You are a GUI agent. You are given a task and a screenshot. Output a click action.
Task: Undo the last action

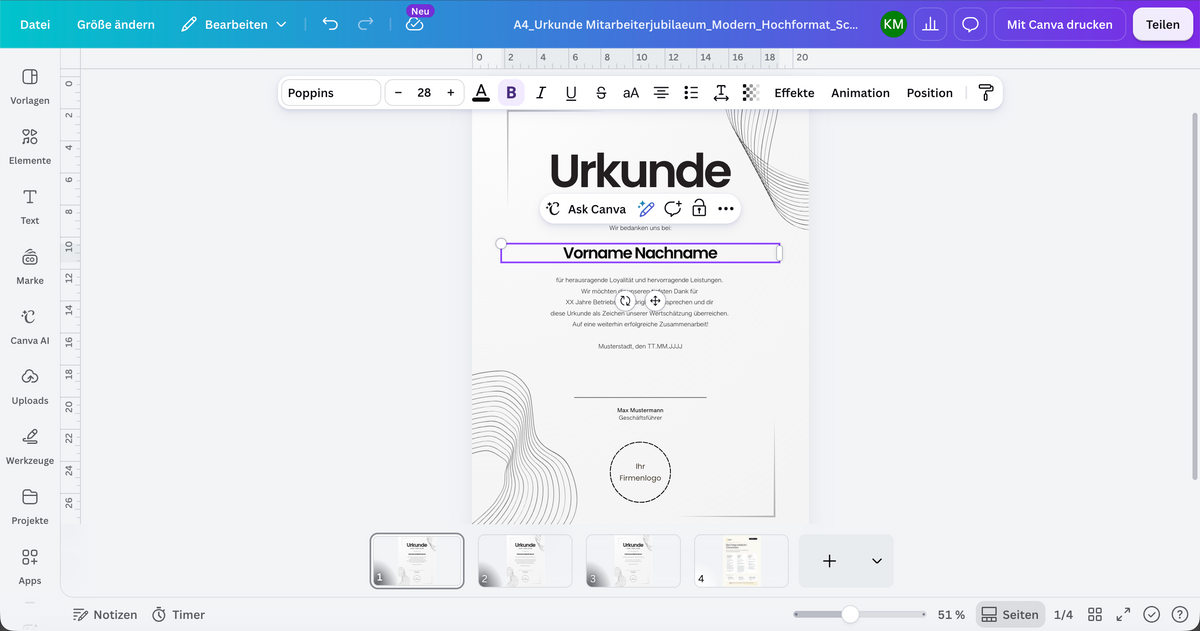tap(330, 24)
